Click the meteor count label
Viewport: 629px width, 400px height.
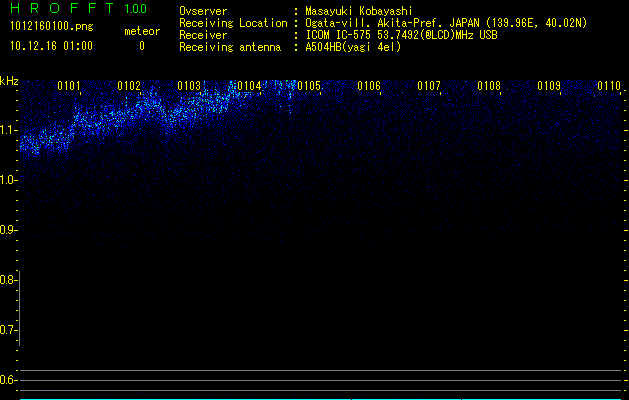[x=142, y=31]
